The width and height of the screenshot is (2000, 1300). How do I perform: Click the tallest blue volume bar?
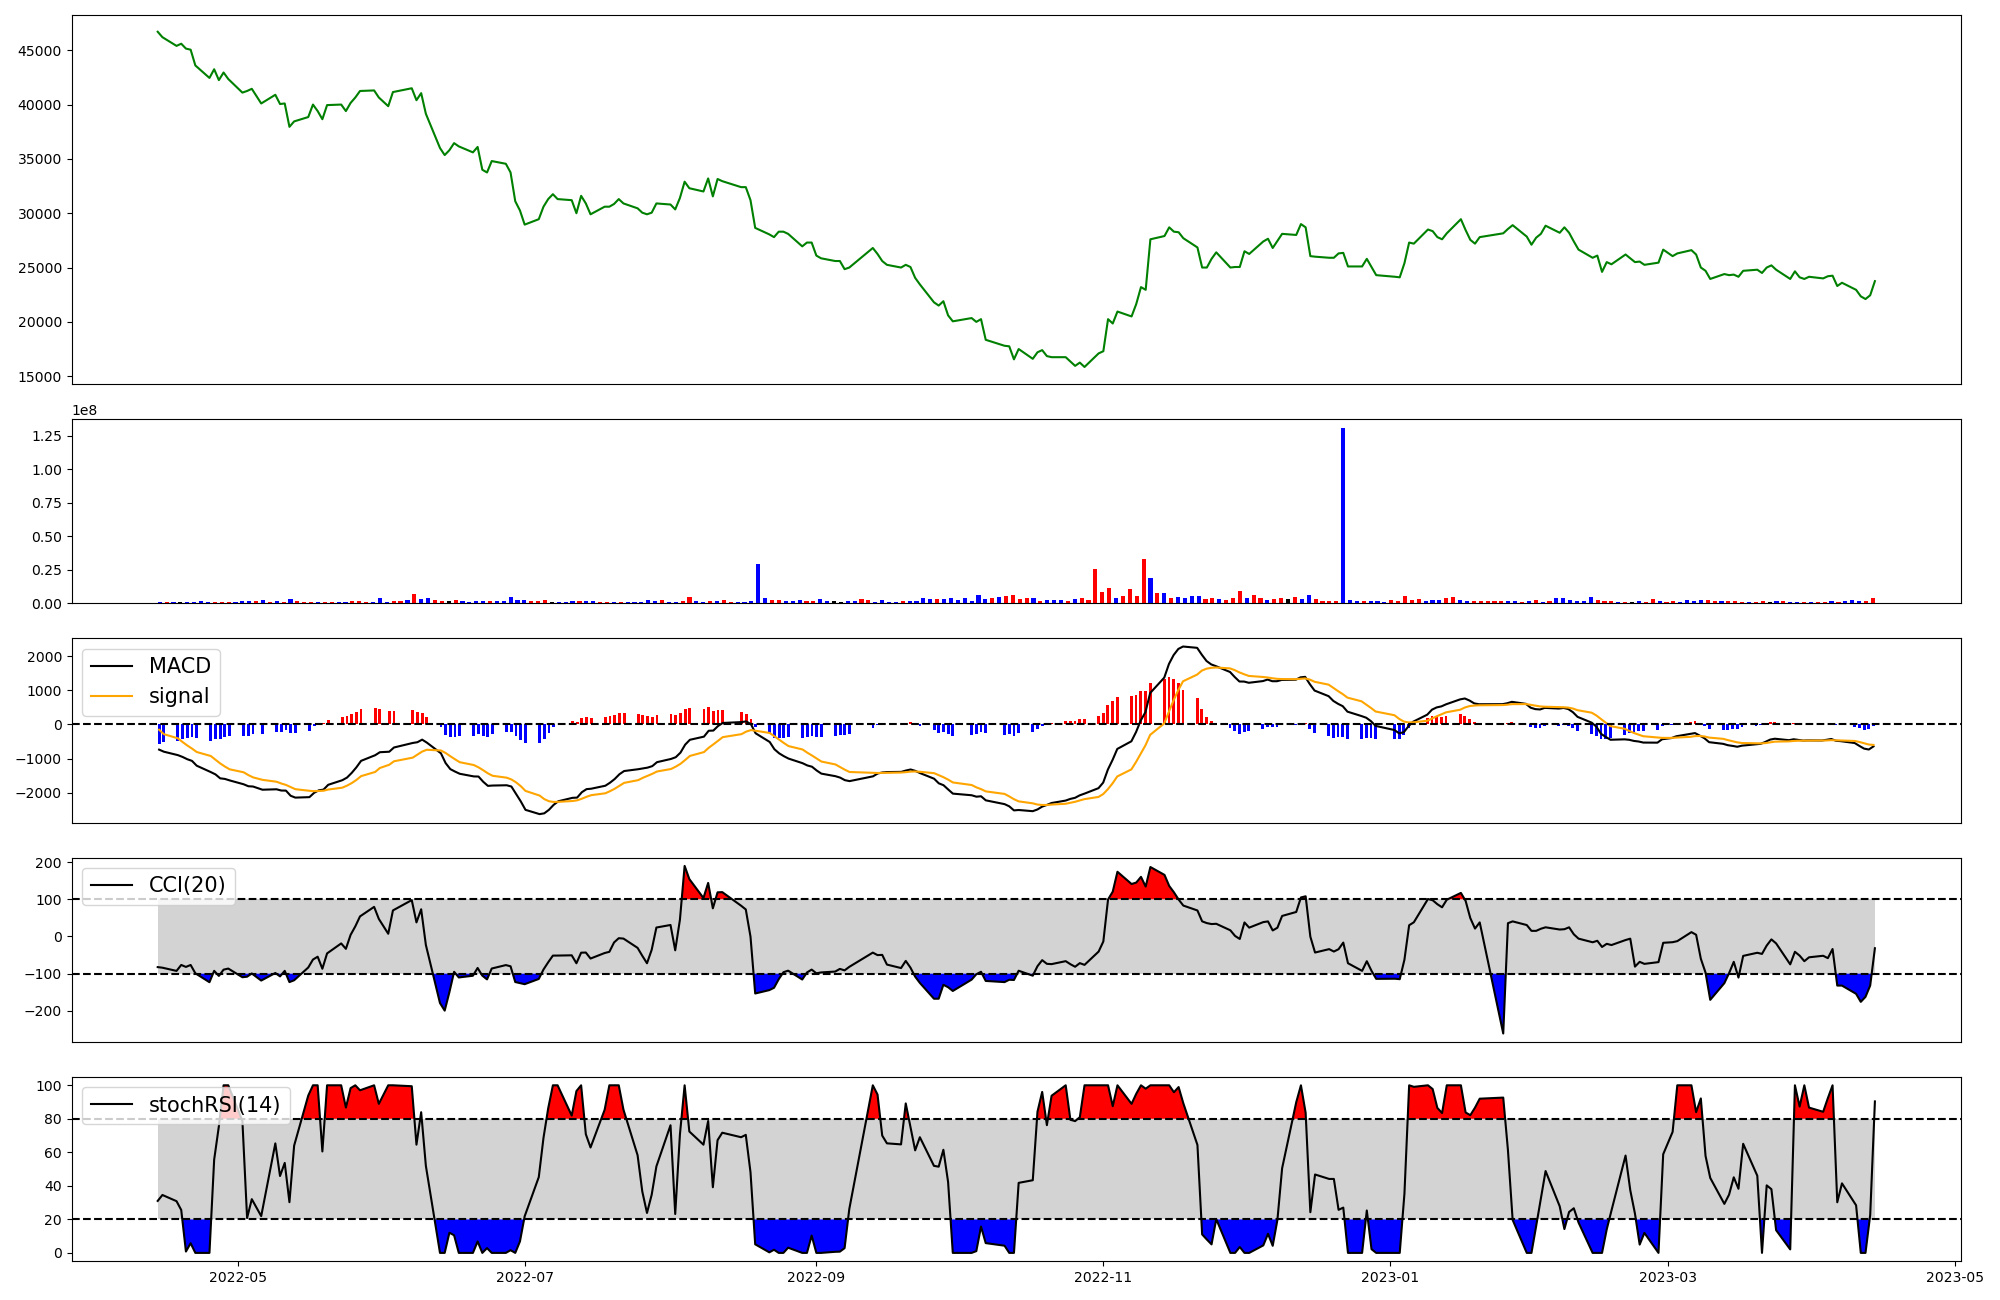pos(1343,515)
